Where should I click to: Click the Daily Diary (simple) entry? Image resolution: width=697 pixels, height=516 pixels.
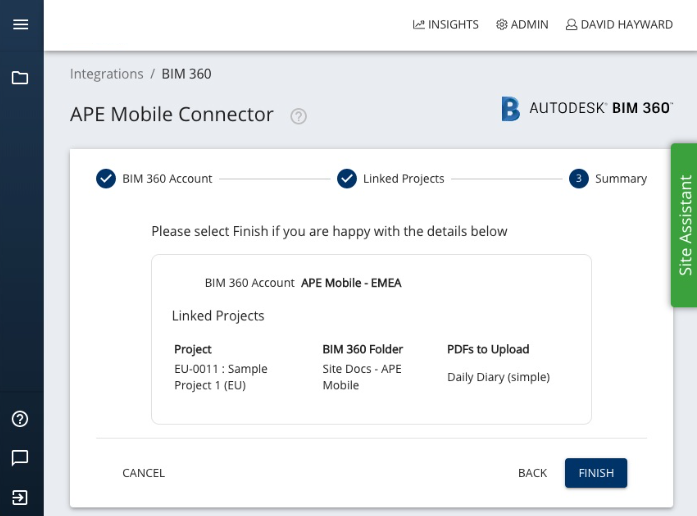498,377
